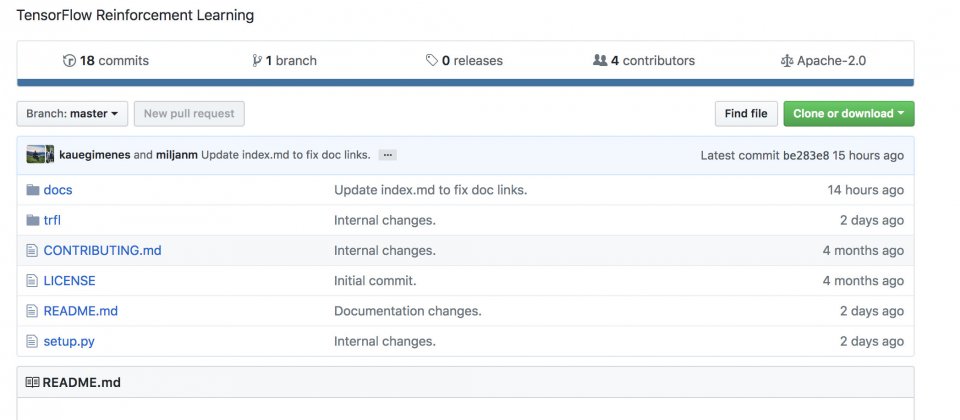
Task: Open the Branch: master dropdown
Action: (72, 114)
